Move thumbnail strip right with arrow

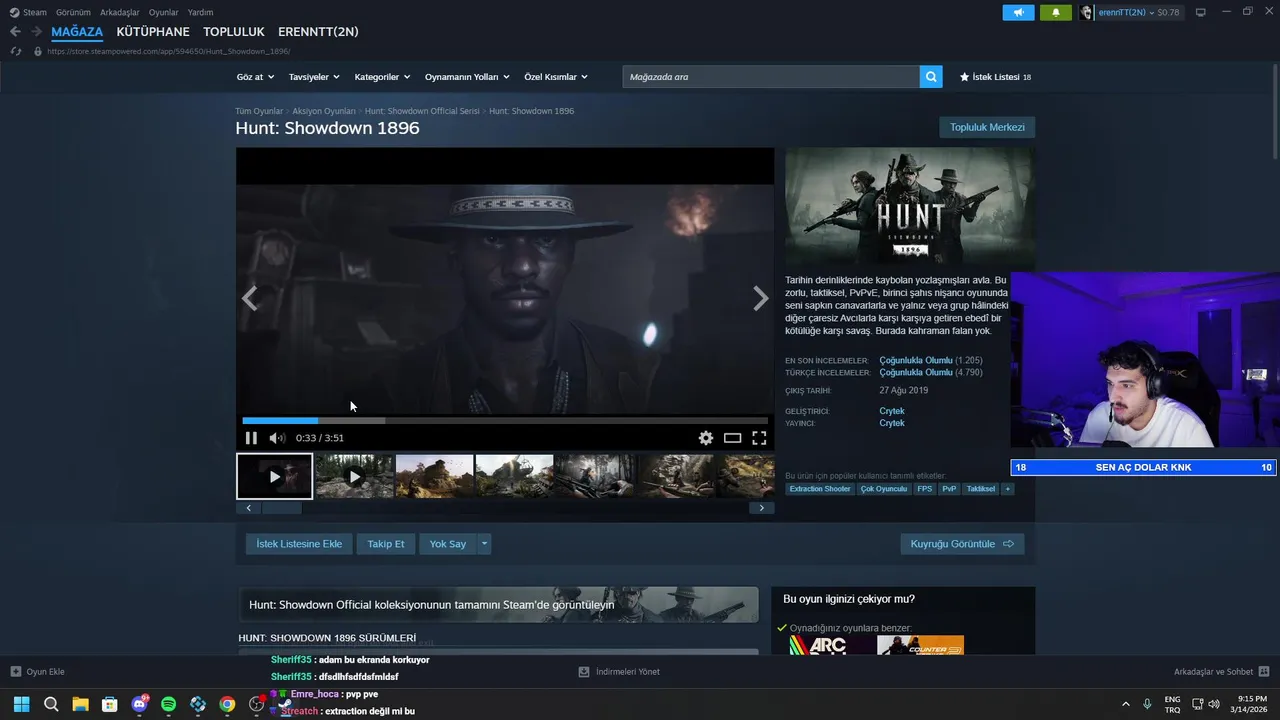point(761,508)
